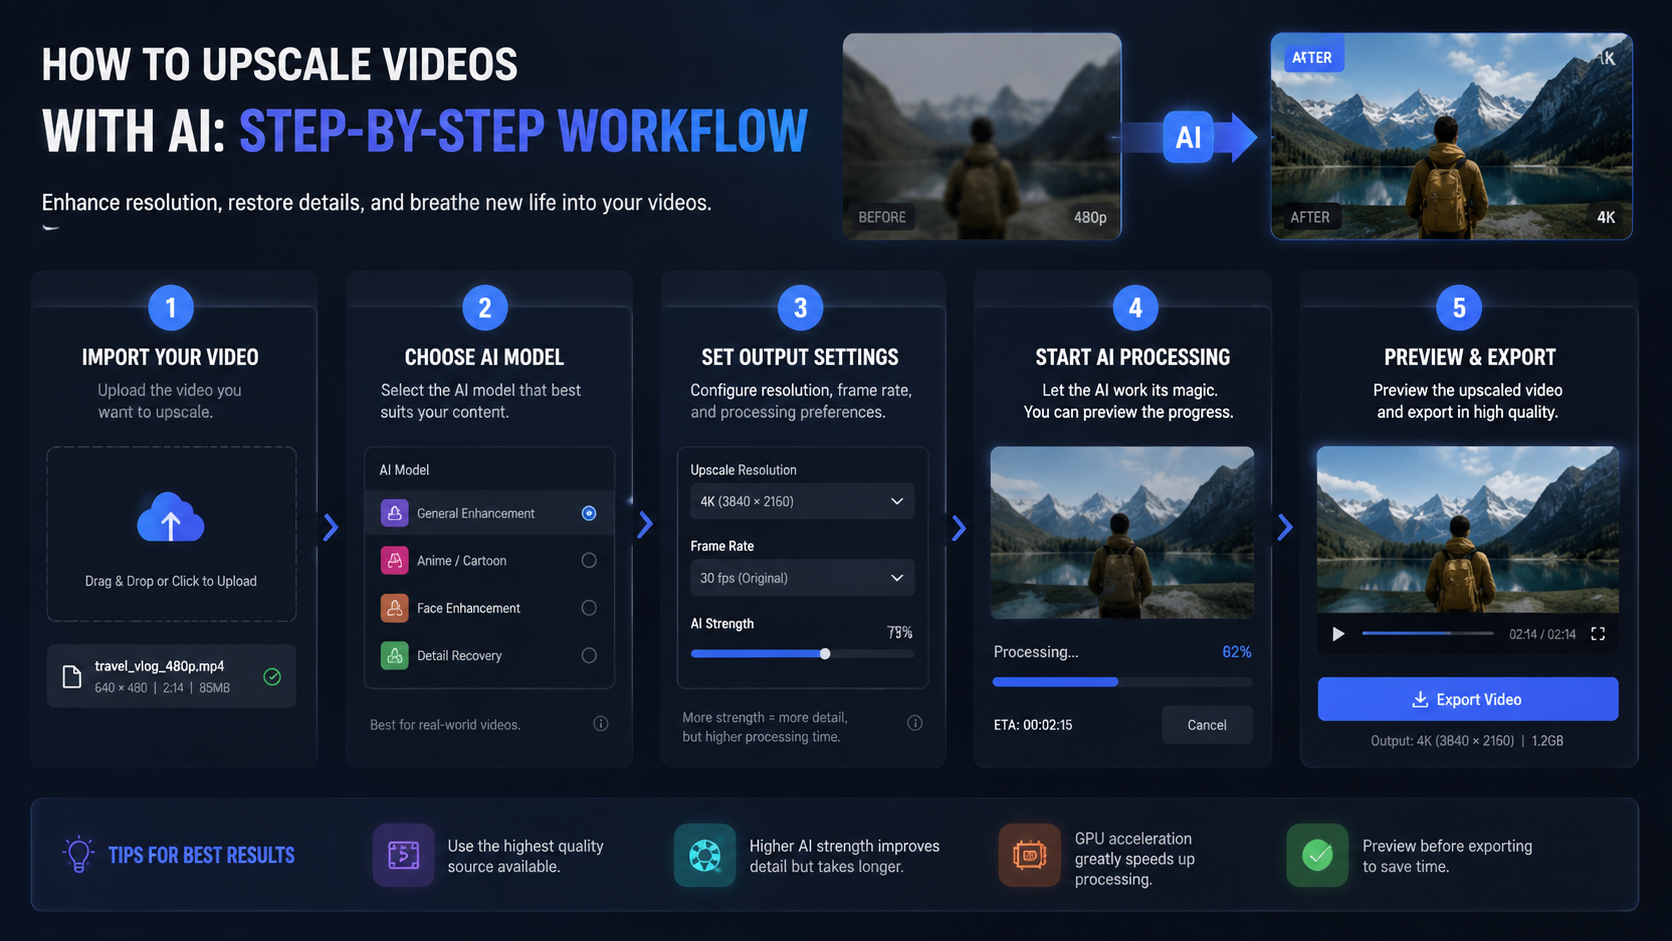Click the Detail Recovery model icon
Viewport: 1672px width, 941px height.
click(x=394, y=655)
